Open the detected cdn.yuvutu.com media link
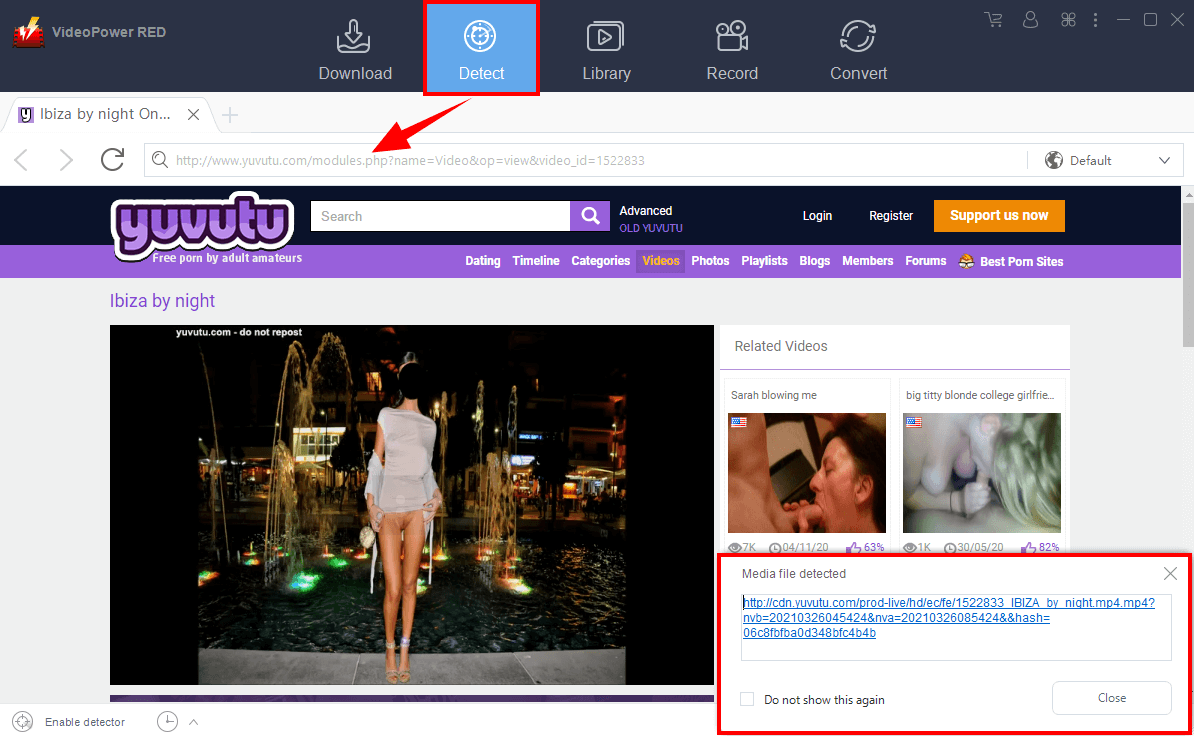1194x736 pixels. (949, 618)
